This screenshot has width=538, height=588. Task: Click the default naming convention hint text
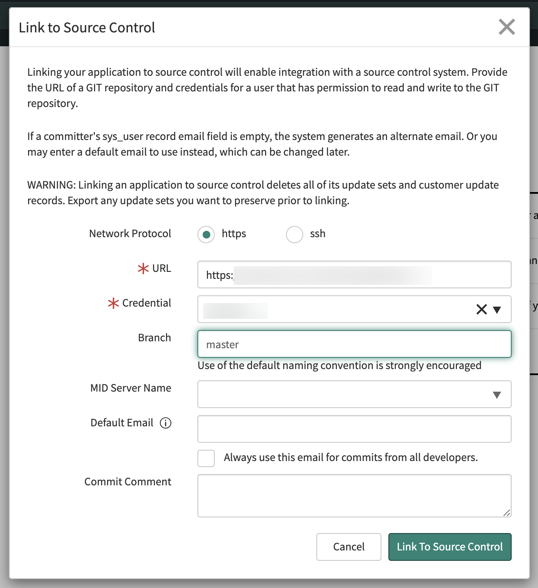coord(339,366)
